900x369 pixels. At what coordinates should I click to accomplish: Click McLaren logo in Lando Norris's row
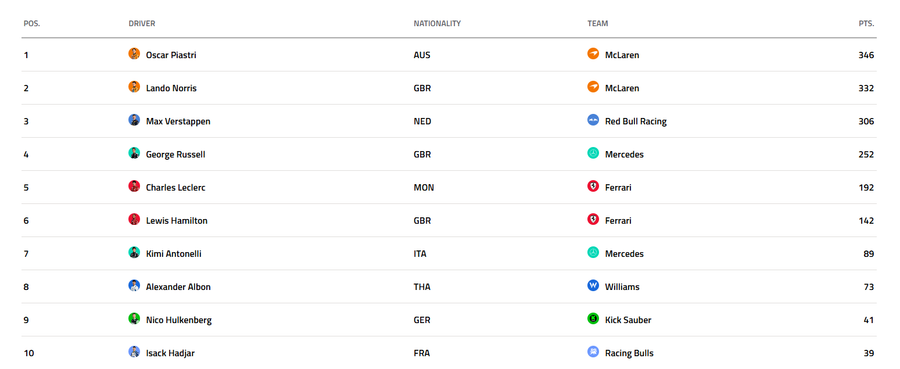pyautogui.click(x=593, y=87)
